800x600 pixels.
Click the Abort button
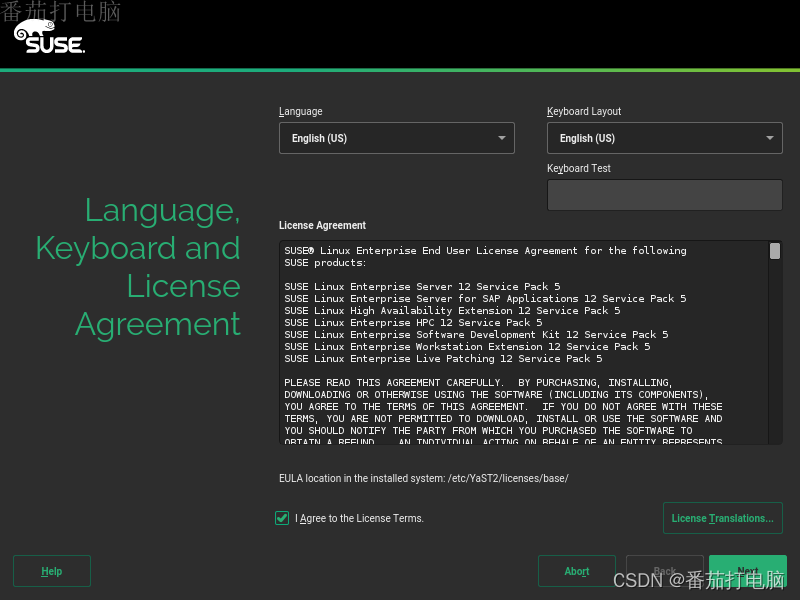point(576,571)
